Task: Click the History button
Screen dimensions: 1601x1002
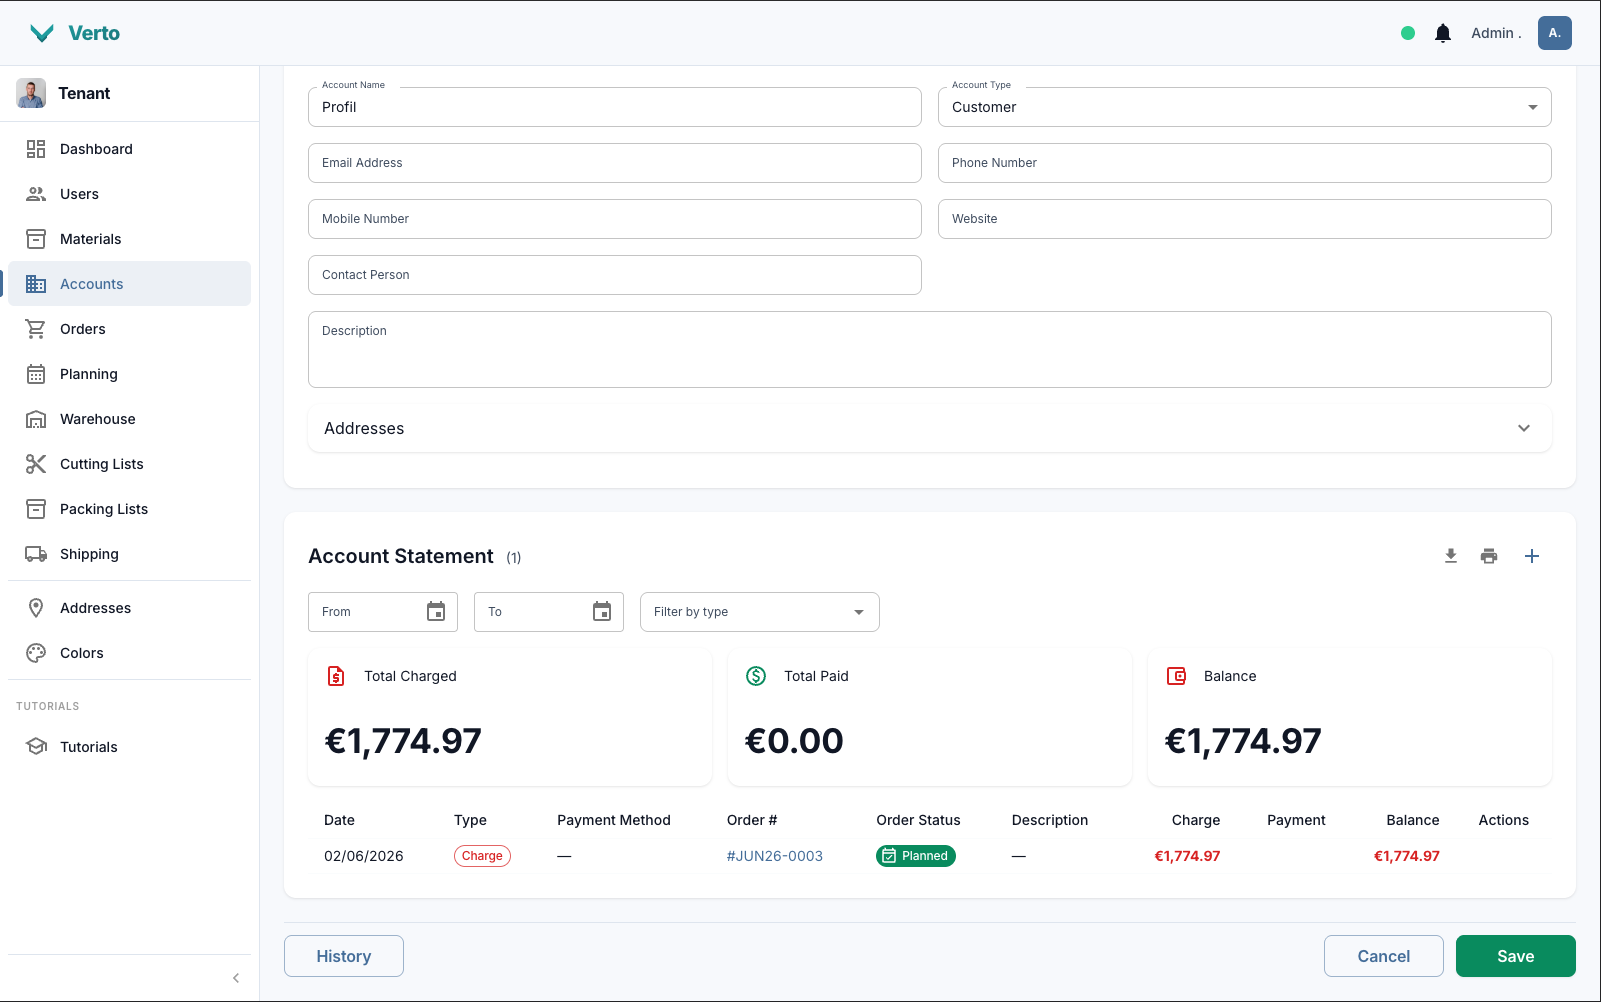Action: click(x=344, y=956)
